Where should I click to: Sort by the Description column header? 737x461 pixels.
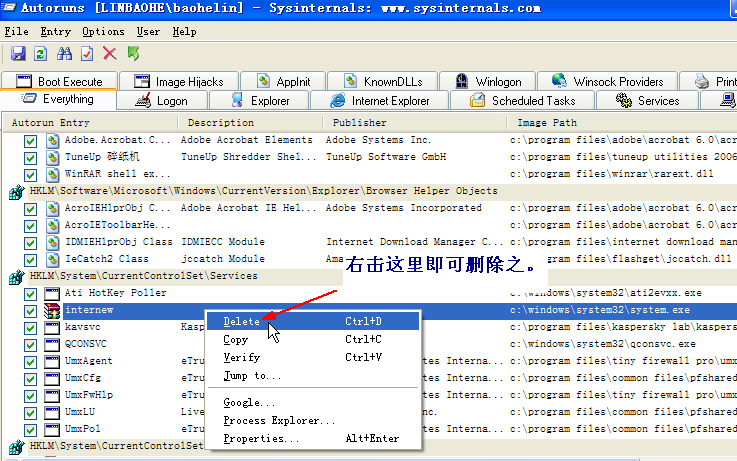(251, 123)
